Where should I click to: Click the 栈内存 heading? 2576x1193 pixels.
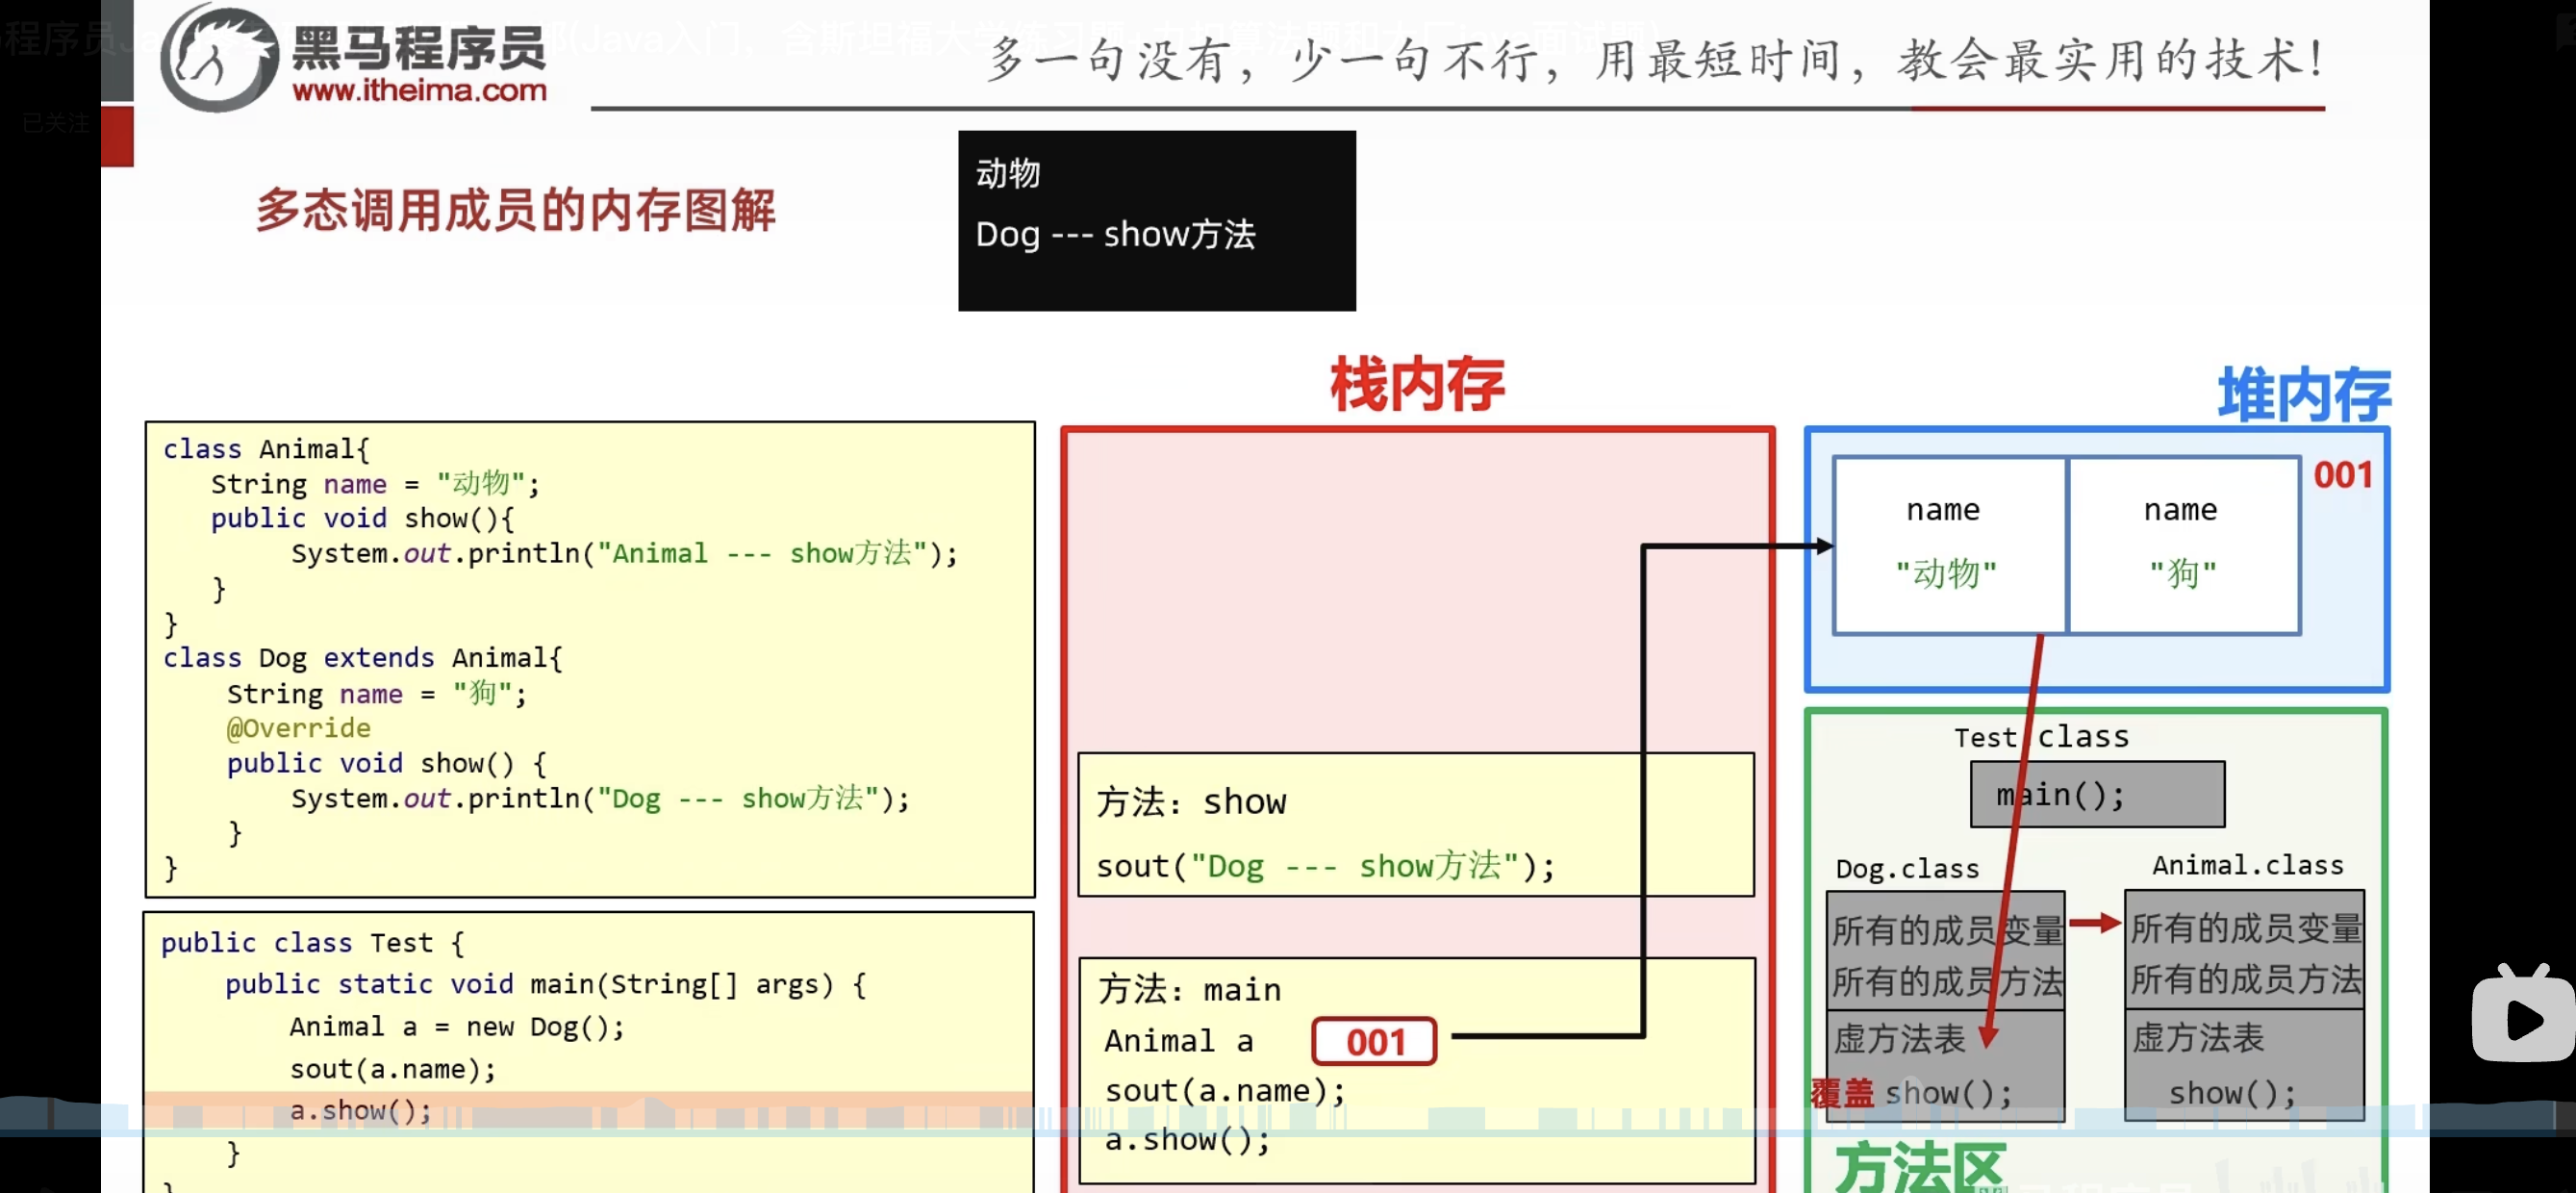tap(1416, 384)
